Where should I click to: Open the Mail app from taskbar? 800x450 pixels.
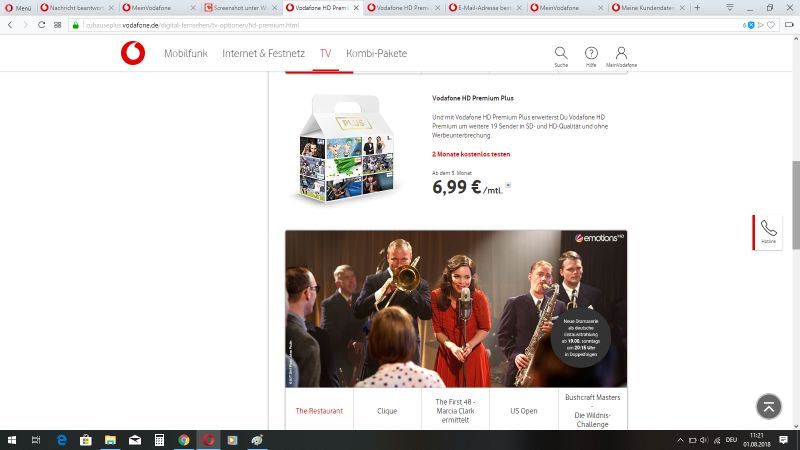click(135, 440)
